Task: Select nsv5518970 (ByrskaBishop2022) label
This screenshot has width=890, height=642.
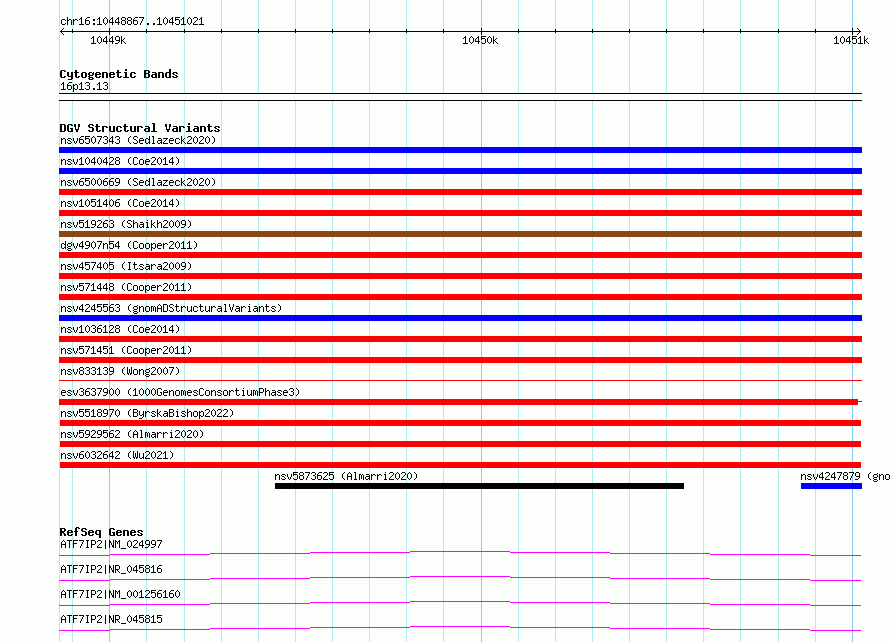Action: [147, 413]
